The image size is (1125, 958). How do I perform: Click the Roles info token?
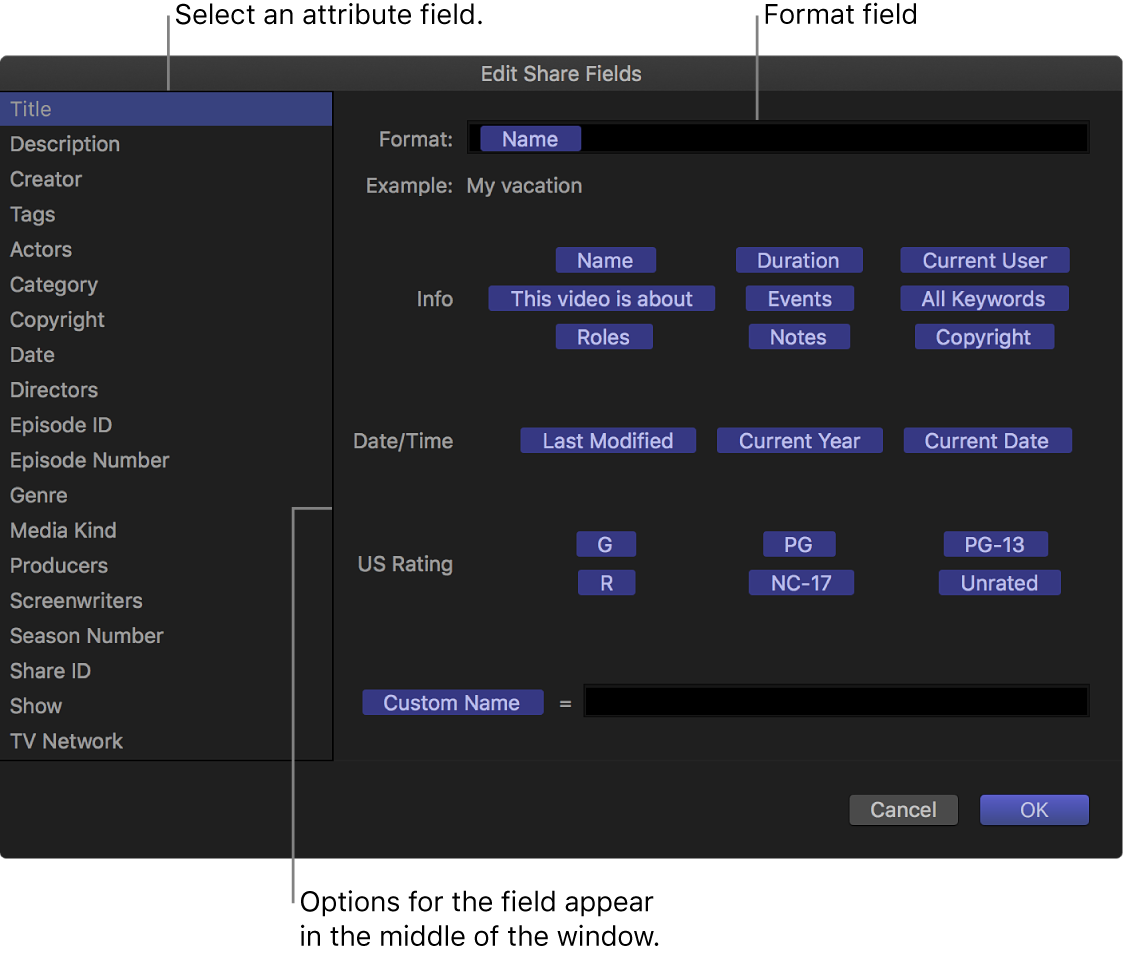pyautogui.click(x=604, y=336)
